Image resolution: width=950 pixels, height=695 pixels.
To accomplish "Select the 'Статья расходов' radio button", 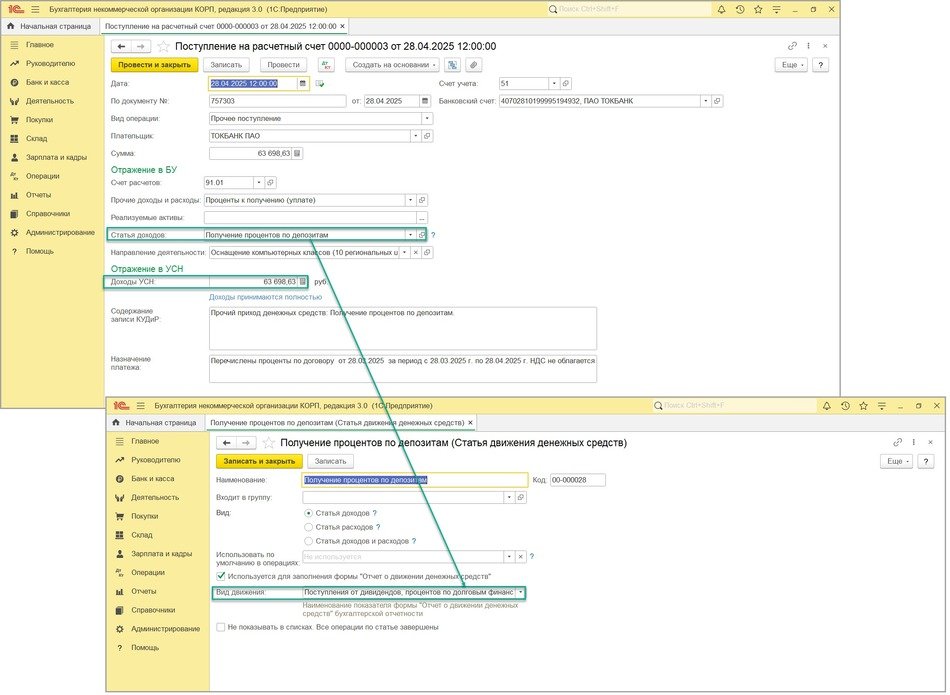I will click(x=308, y=527).
